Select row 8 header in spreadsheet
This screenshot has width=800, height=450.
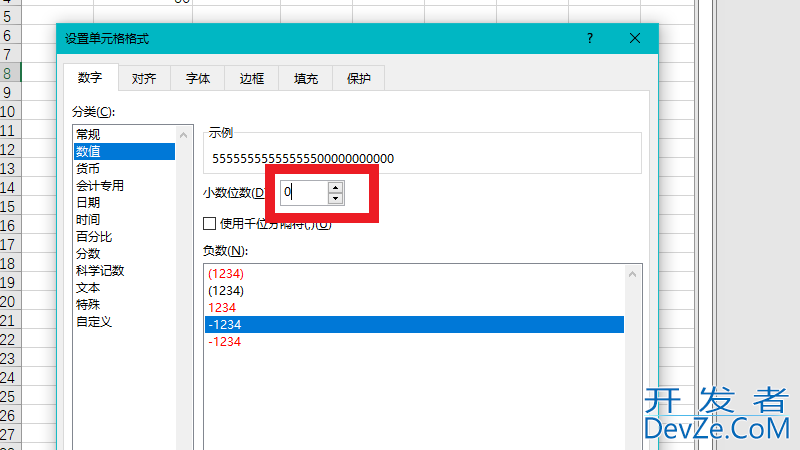[10, 73]
